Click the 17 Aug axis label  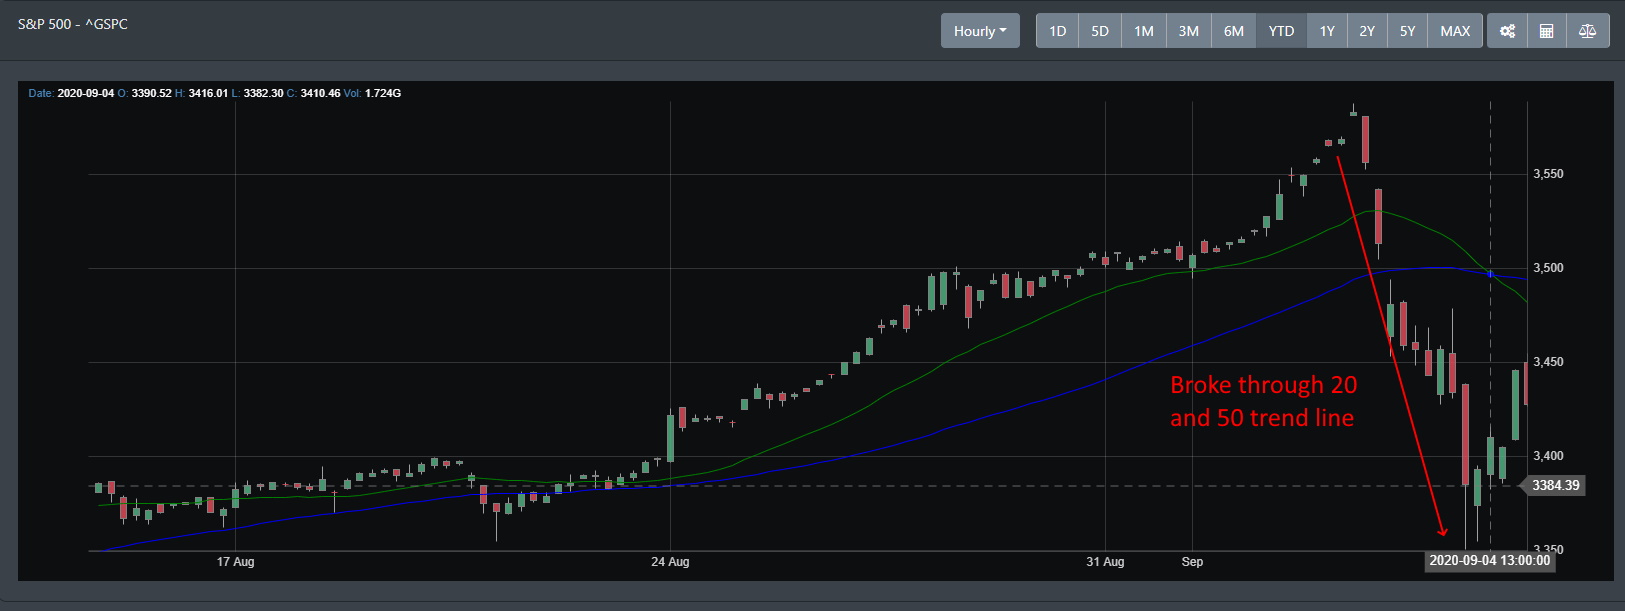[235, 562]
